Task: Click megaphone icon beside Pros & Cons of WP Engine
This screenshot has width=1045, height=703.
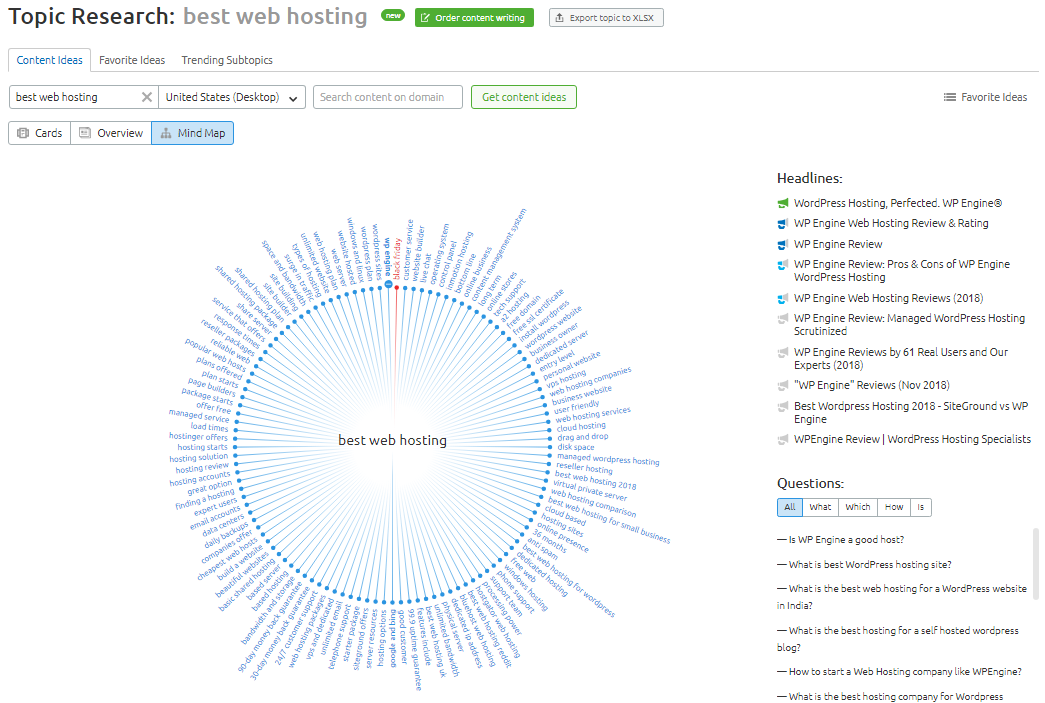Action: pos(783,265)
